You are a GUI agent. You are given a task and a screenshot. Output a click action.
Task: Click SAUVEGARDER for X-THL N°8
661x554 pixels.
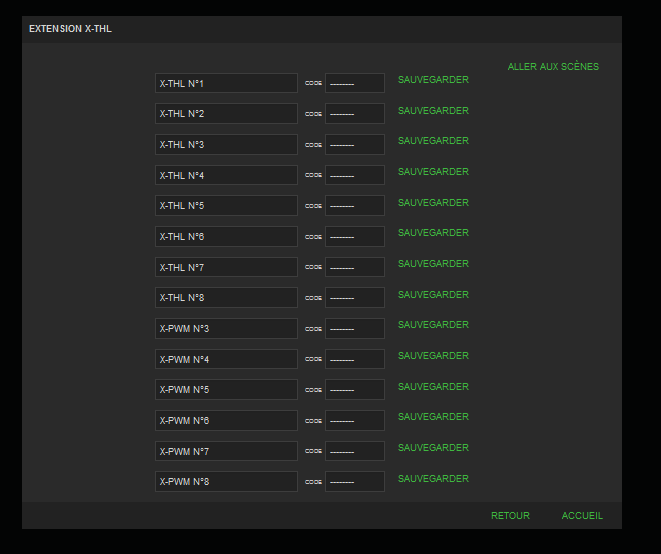433,294
